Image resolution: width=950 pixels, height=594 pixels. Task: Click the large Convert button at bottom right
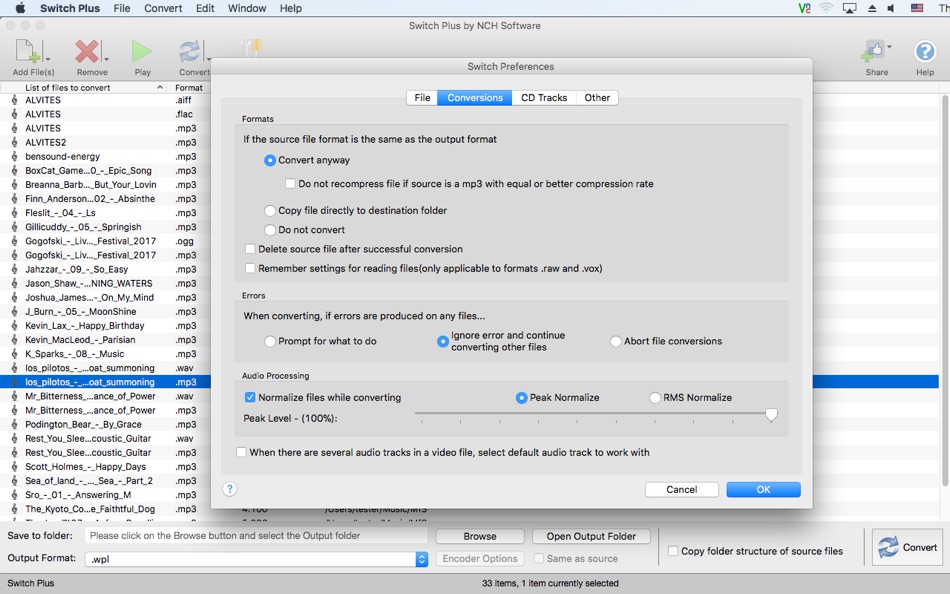click(908, 547)
